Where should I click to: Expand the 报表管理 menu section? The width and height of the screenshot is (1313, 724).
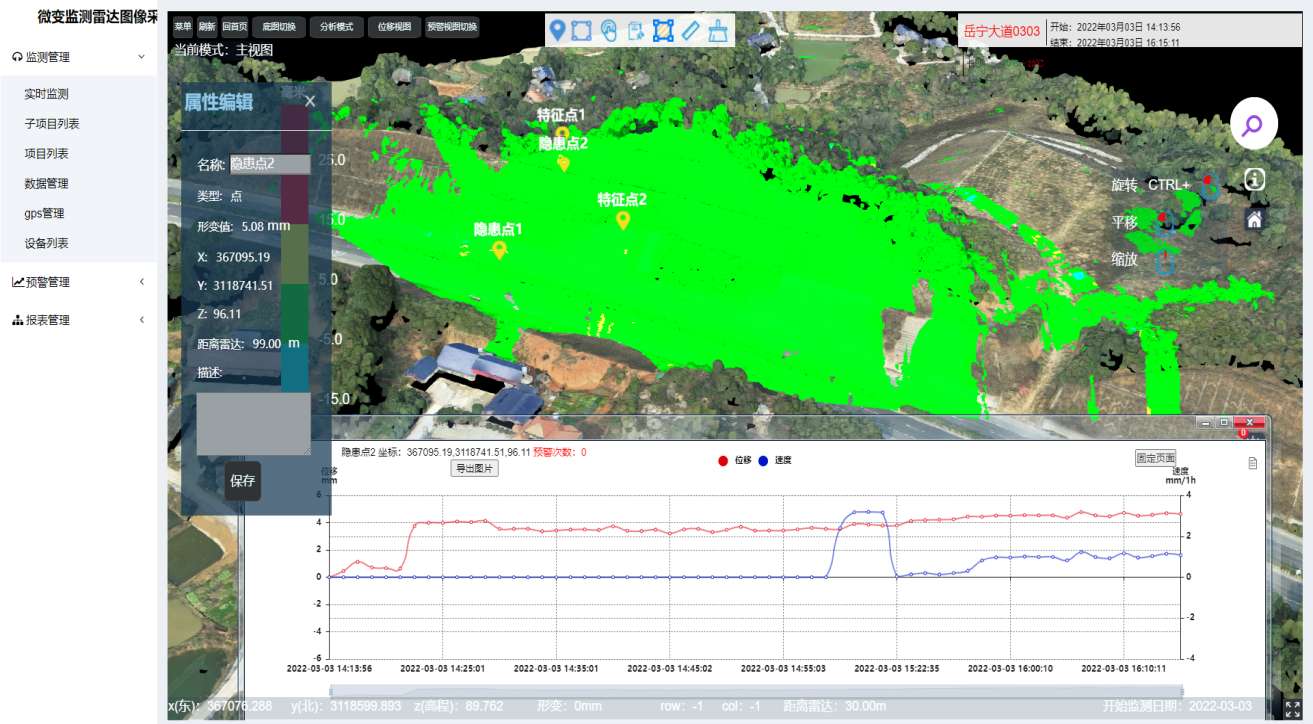point(78,320)
